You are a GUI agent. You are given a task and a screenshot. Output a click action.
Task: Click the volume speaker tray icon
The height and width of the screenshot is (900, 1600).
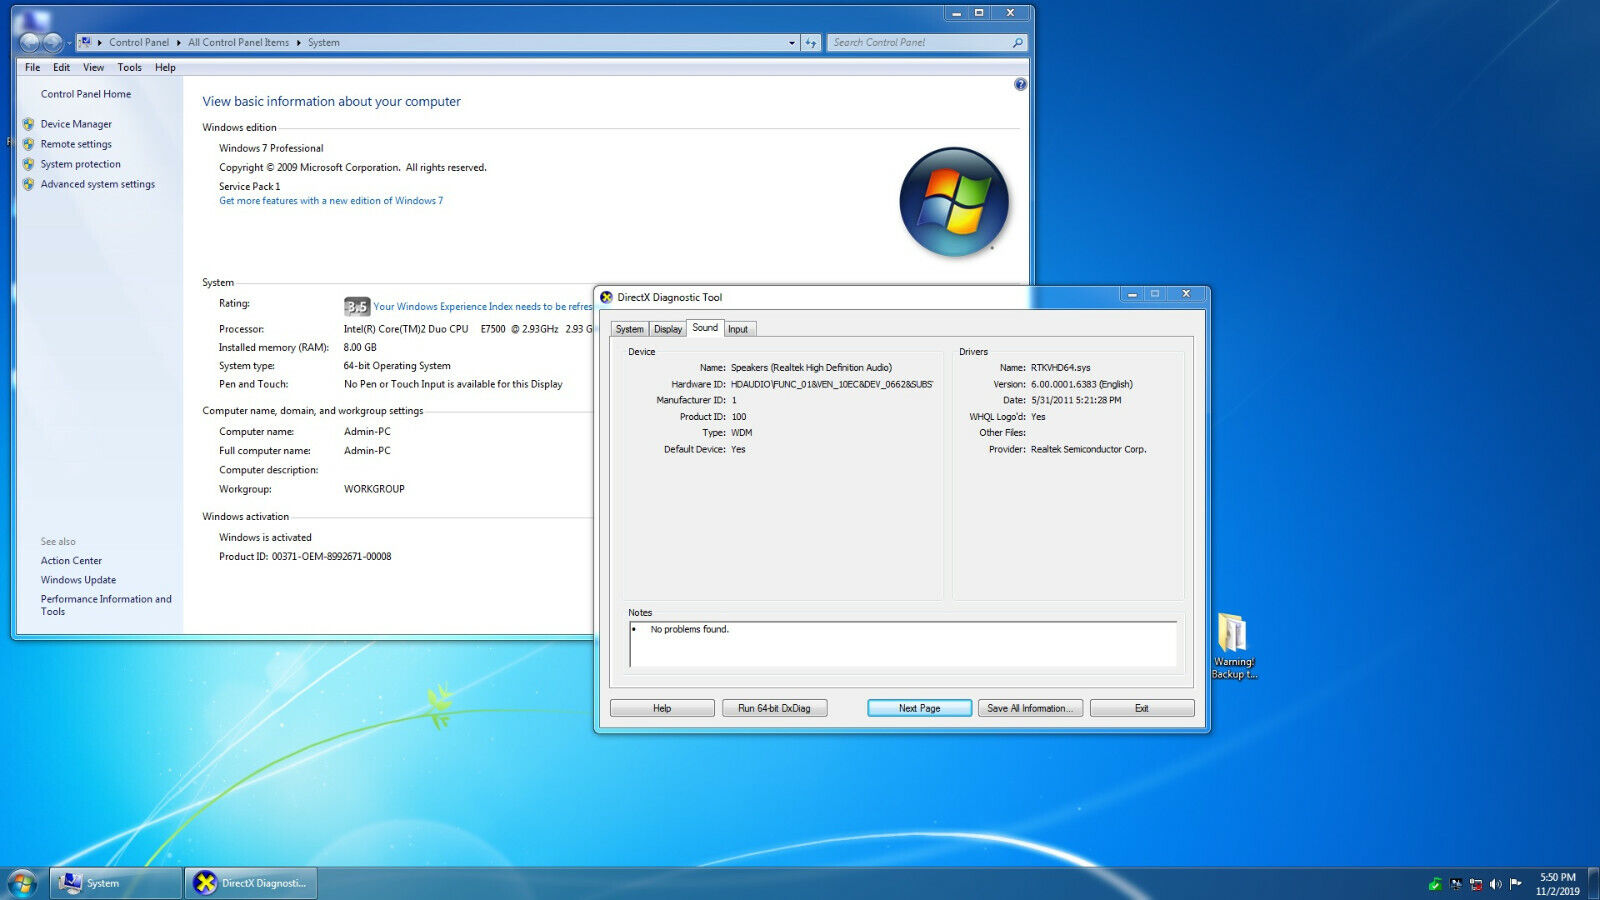[1495, 884]
